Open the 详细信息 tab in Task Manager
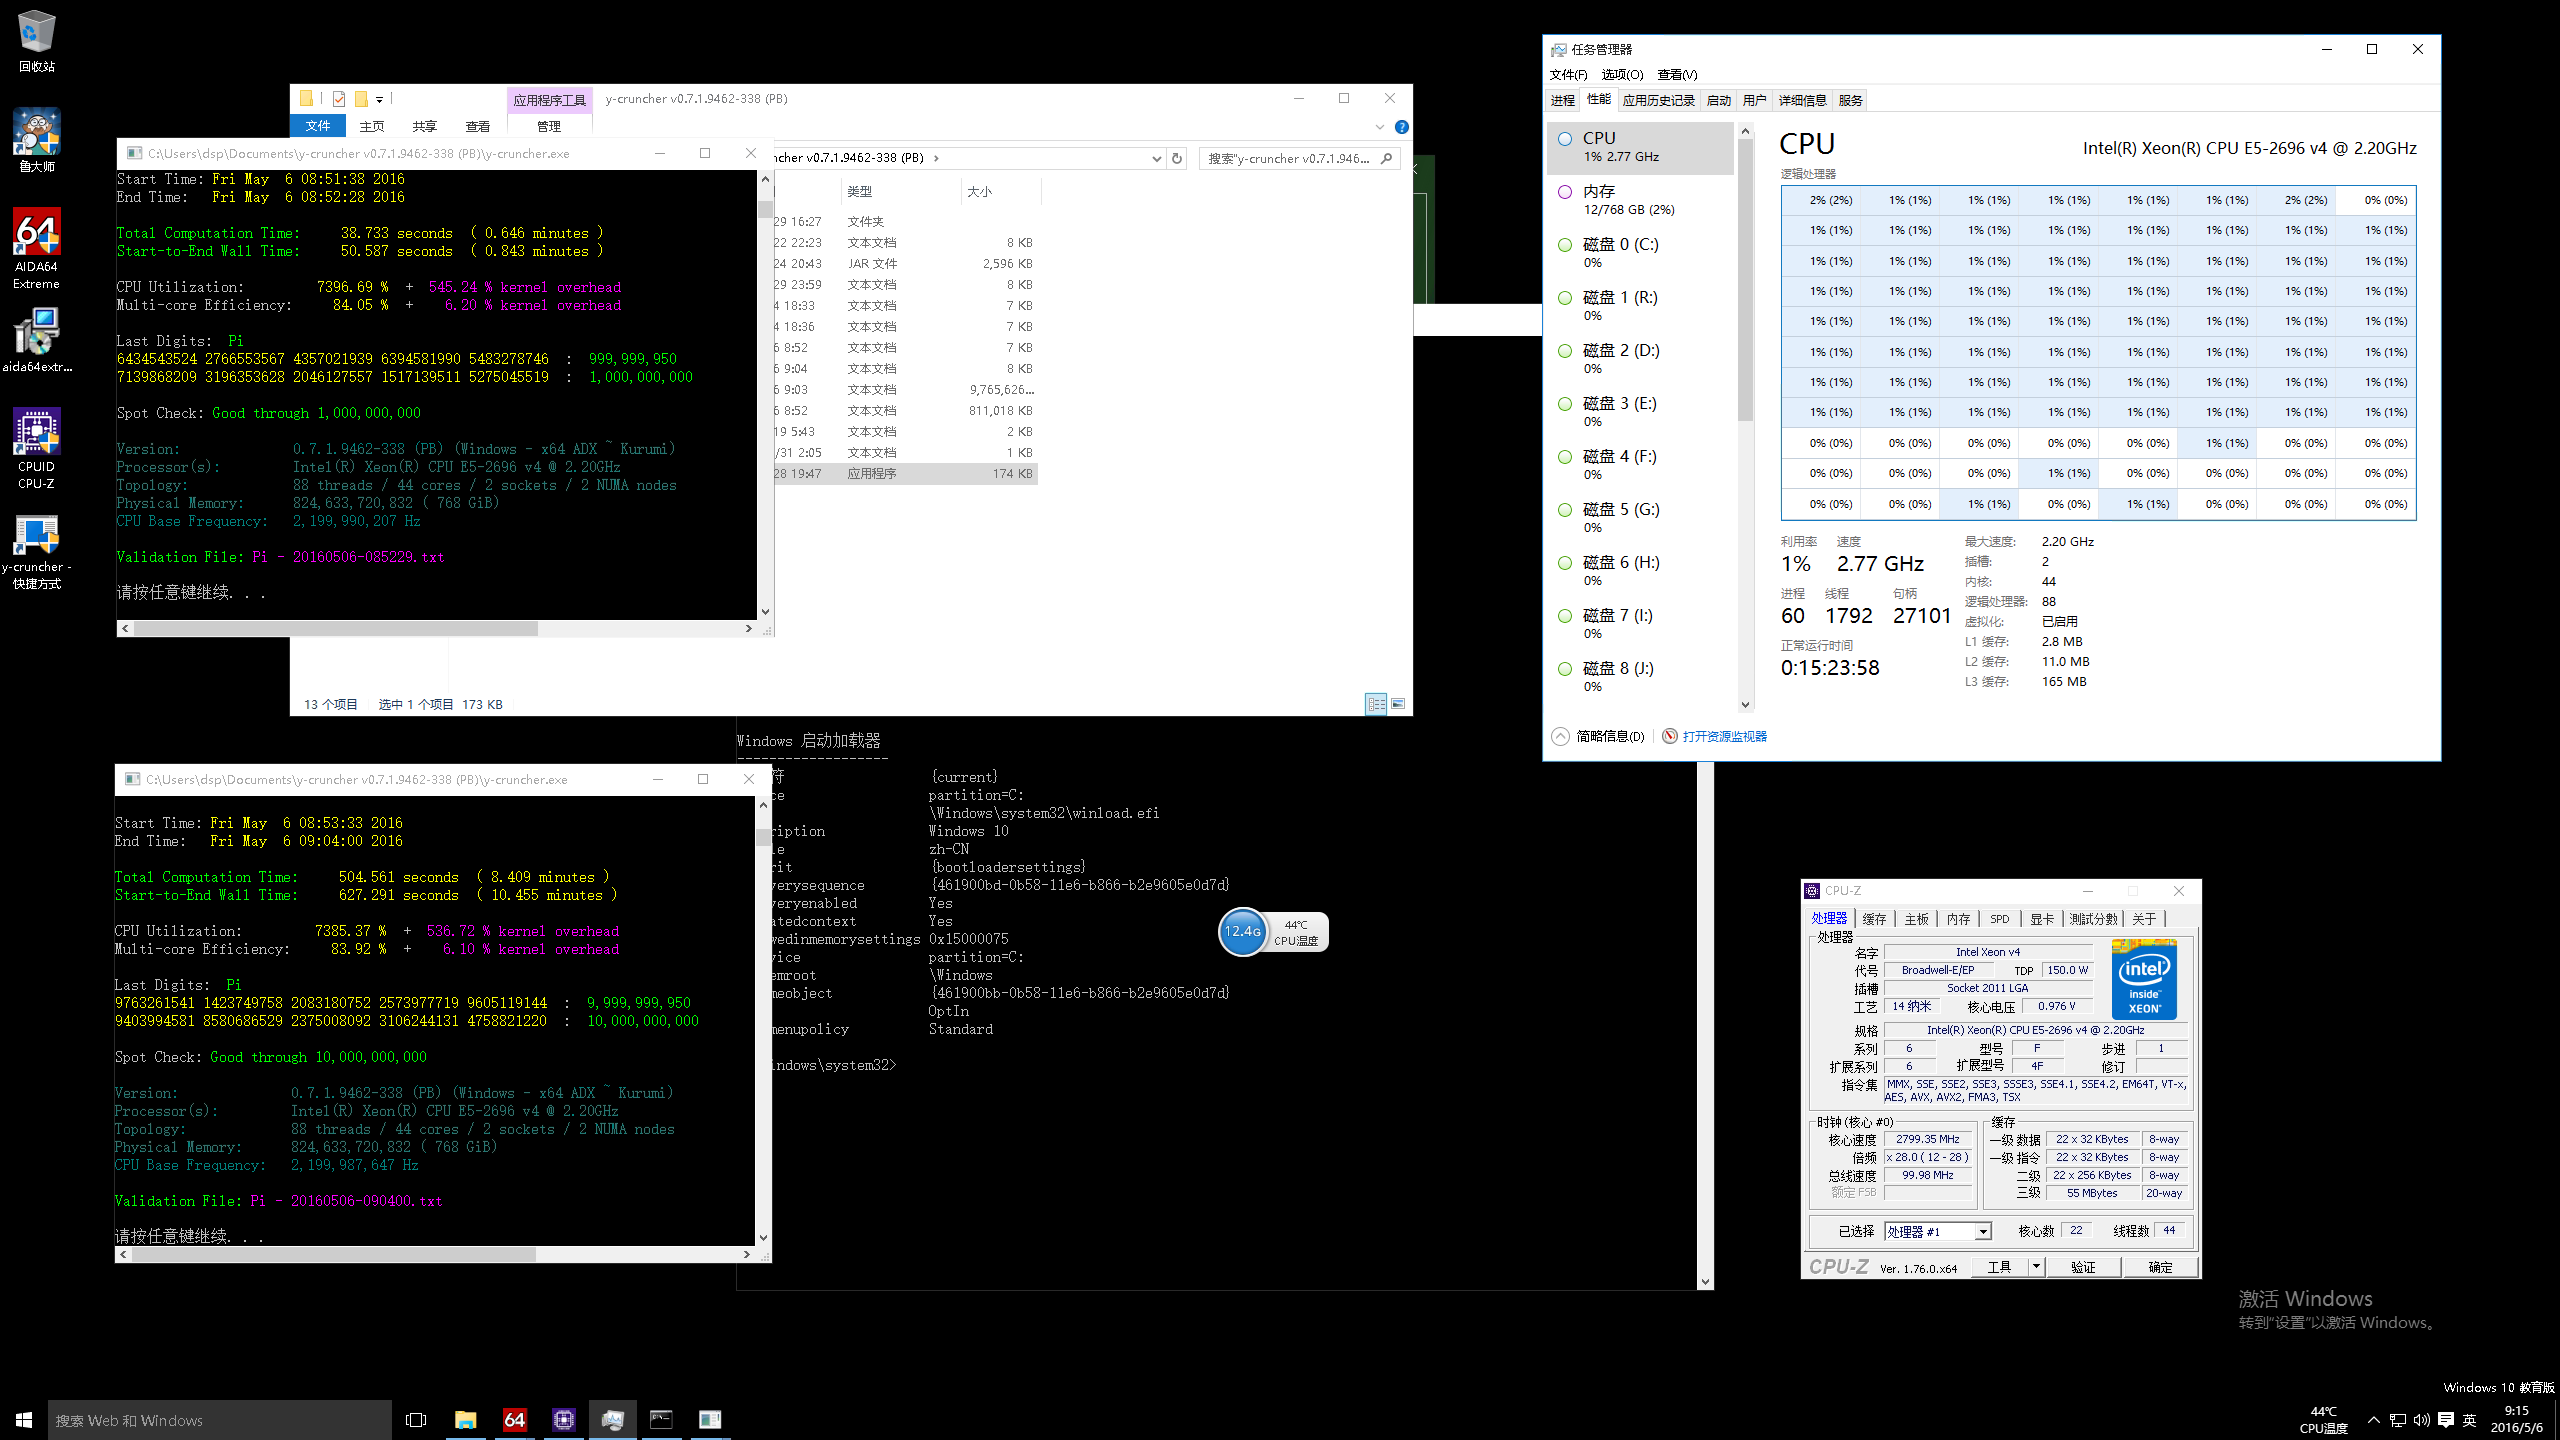This screenshot has height=1440, width=2560. pos(1803,100)
